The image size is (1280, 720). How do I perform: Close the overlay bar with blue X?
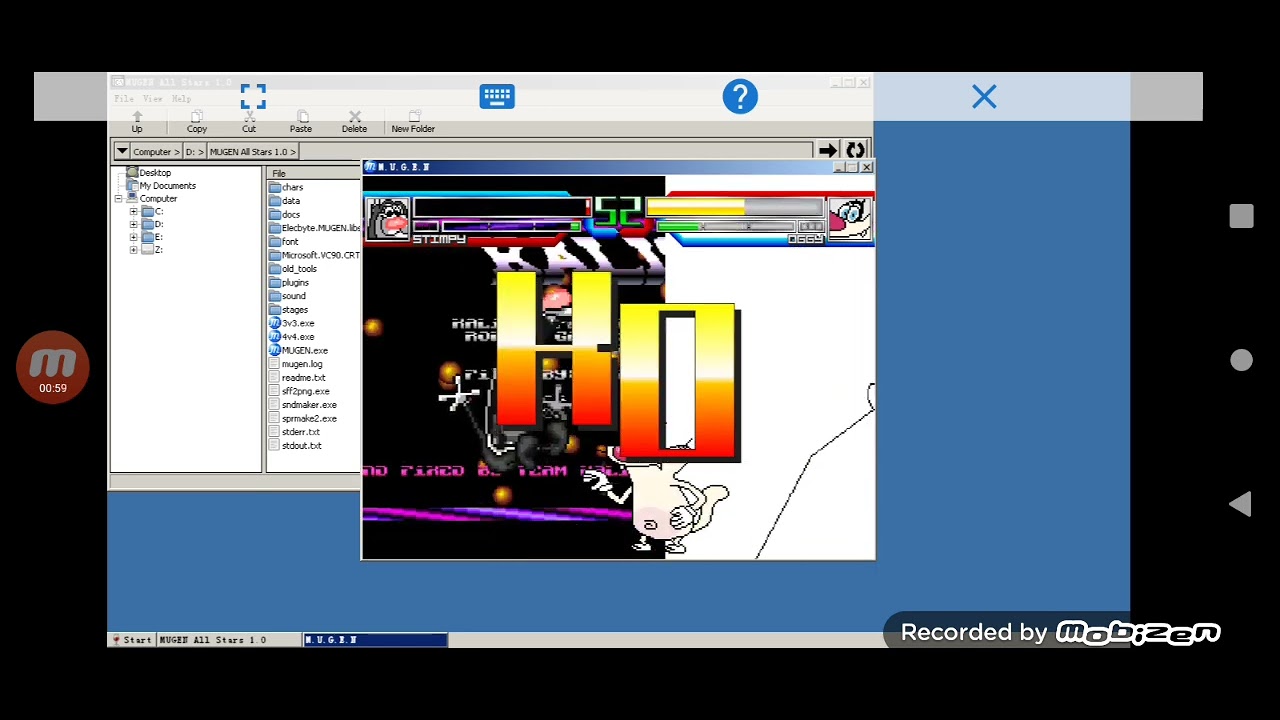tap(984, 97)
